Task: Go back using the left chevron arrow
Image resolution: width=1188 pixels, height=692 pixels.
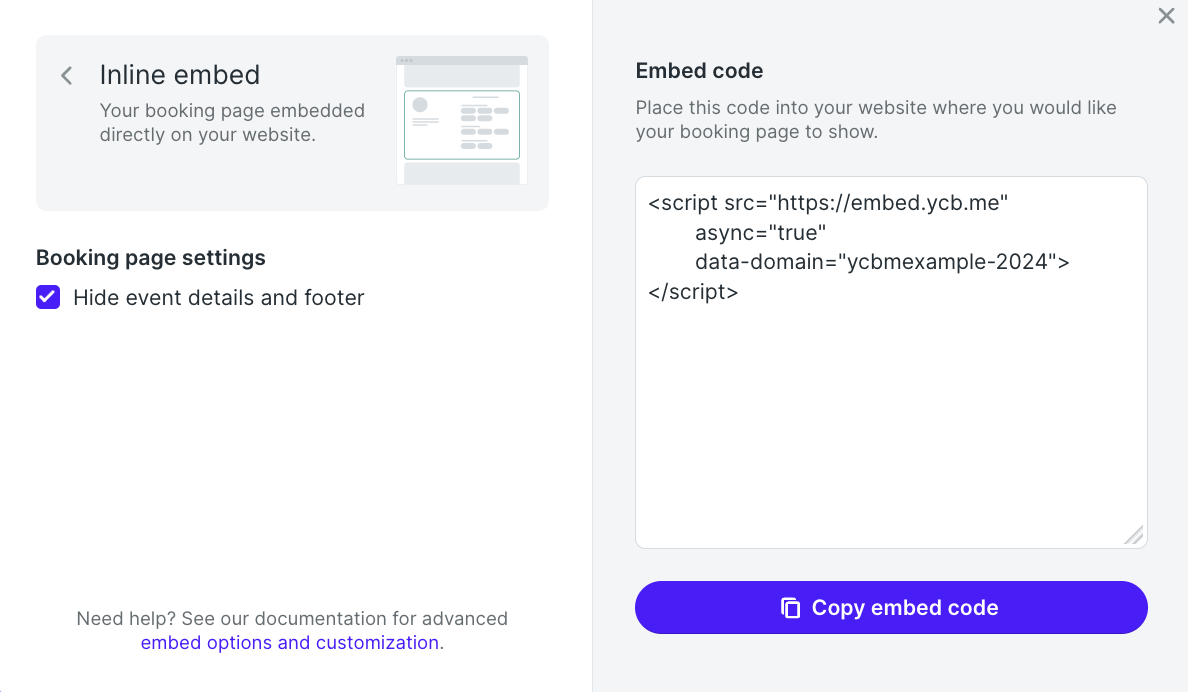Action: point(67,75)
